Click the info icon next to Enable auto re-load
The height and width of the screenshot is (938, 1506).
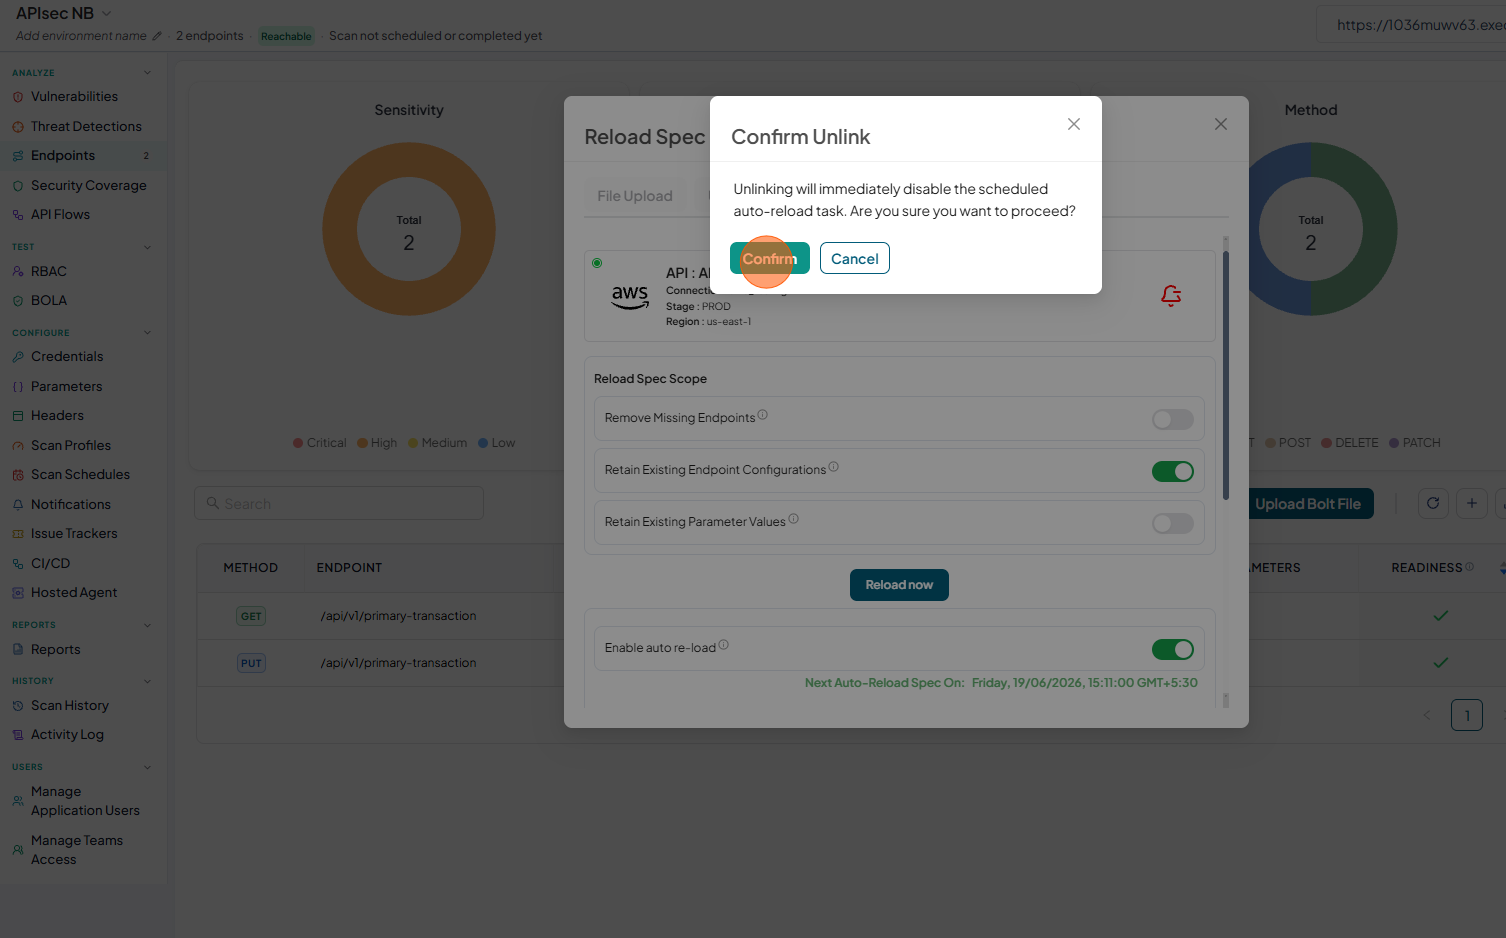(723, 645)
